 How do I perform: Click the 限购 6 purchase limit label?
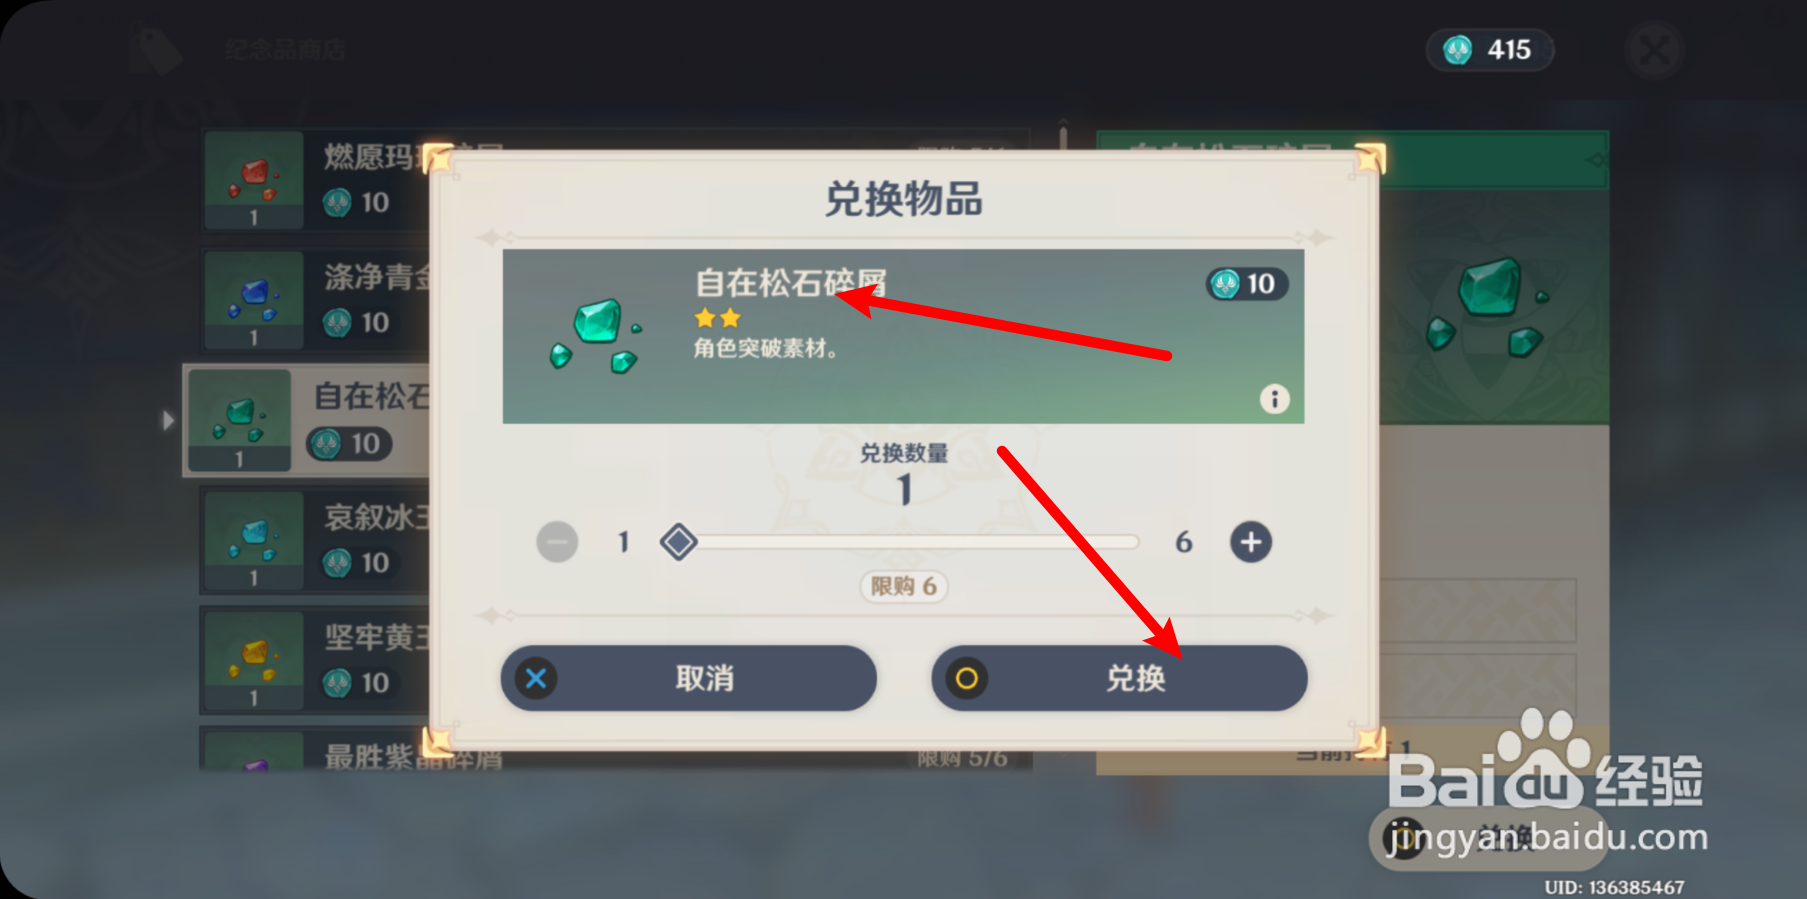tap(904, 586)
